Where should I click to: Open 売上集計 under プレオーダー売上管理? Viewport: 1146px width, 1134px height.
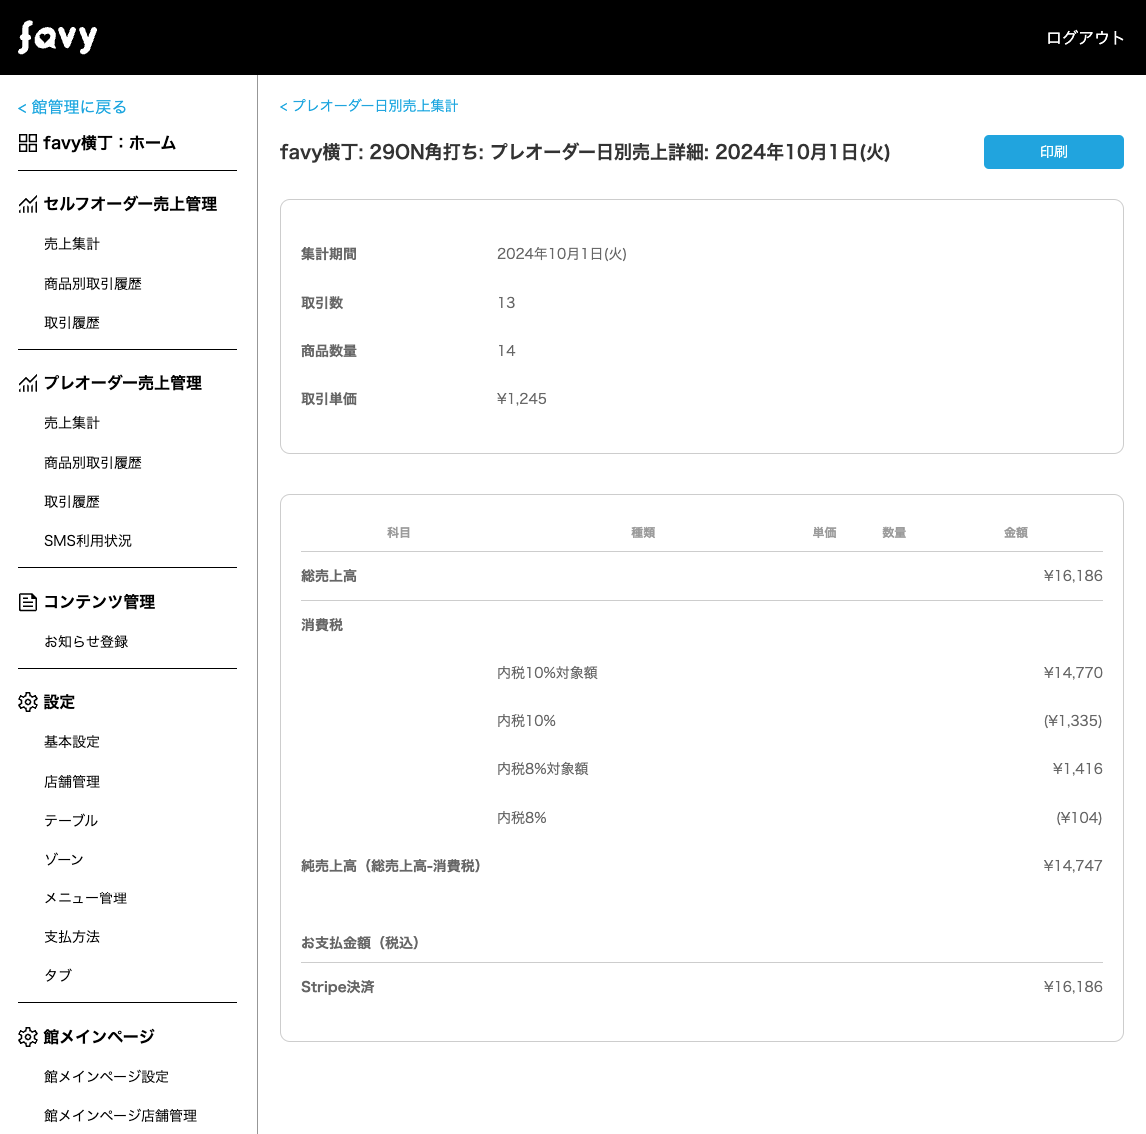coord(72,423)
